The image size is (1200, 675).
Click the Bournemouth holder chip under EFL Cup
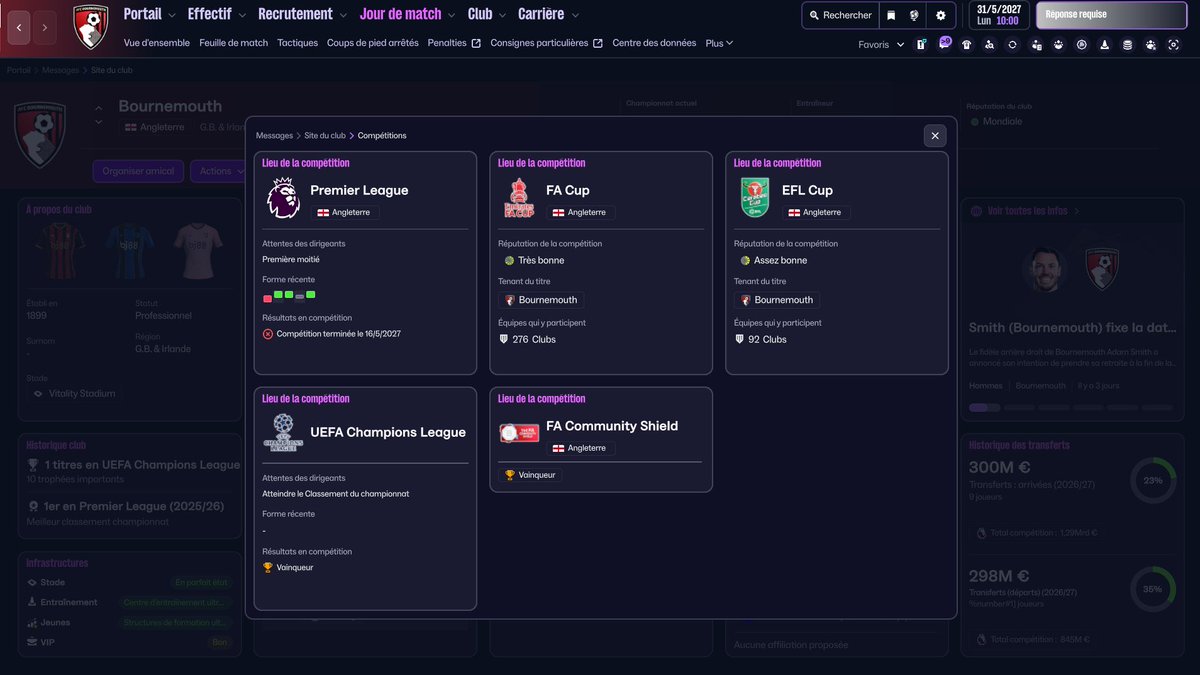(777, 300)
